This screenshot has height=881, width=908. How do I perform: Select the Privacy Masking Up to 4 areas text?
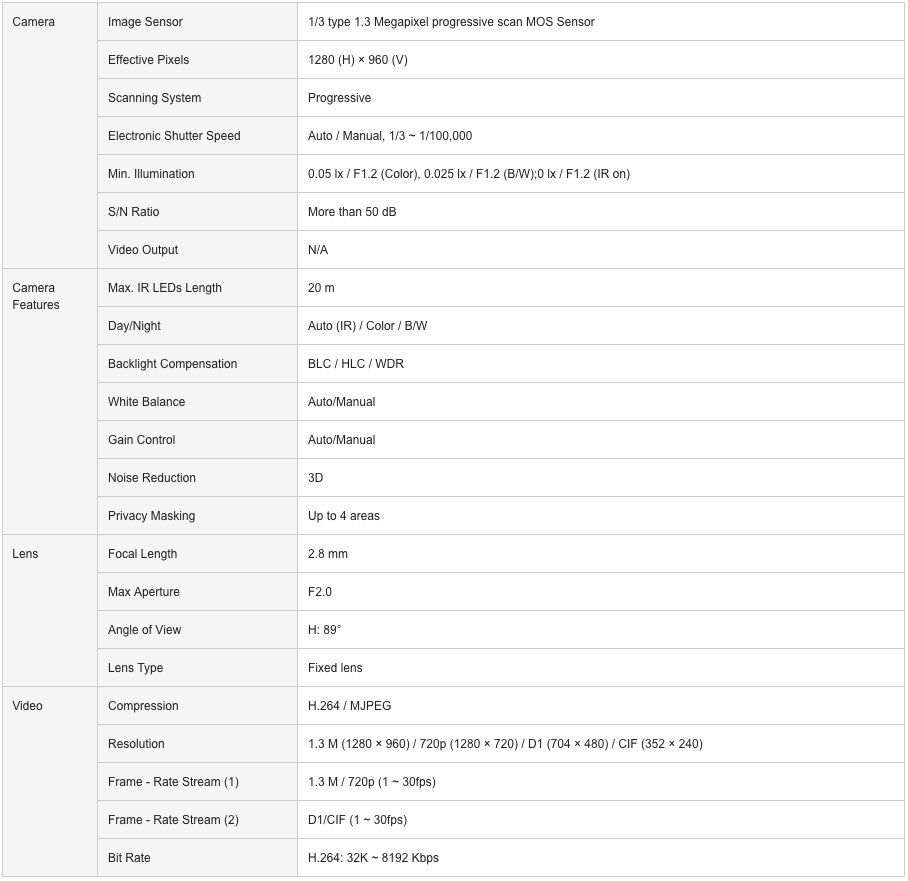(x=343, y=516)
